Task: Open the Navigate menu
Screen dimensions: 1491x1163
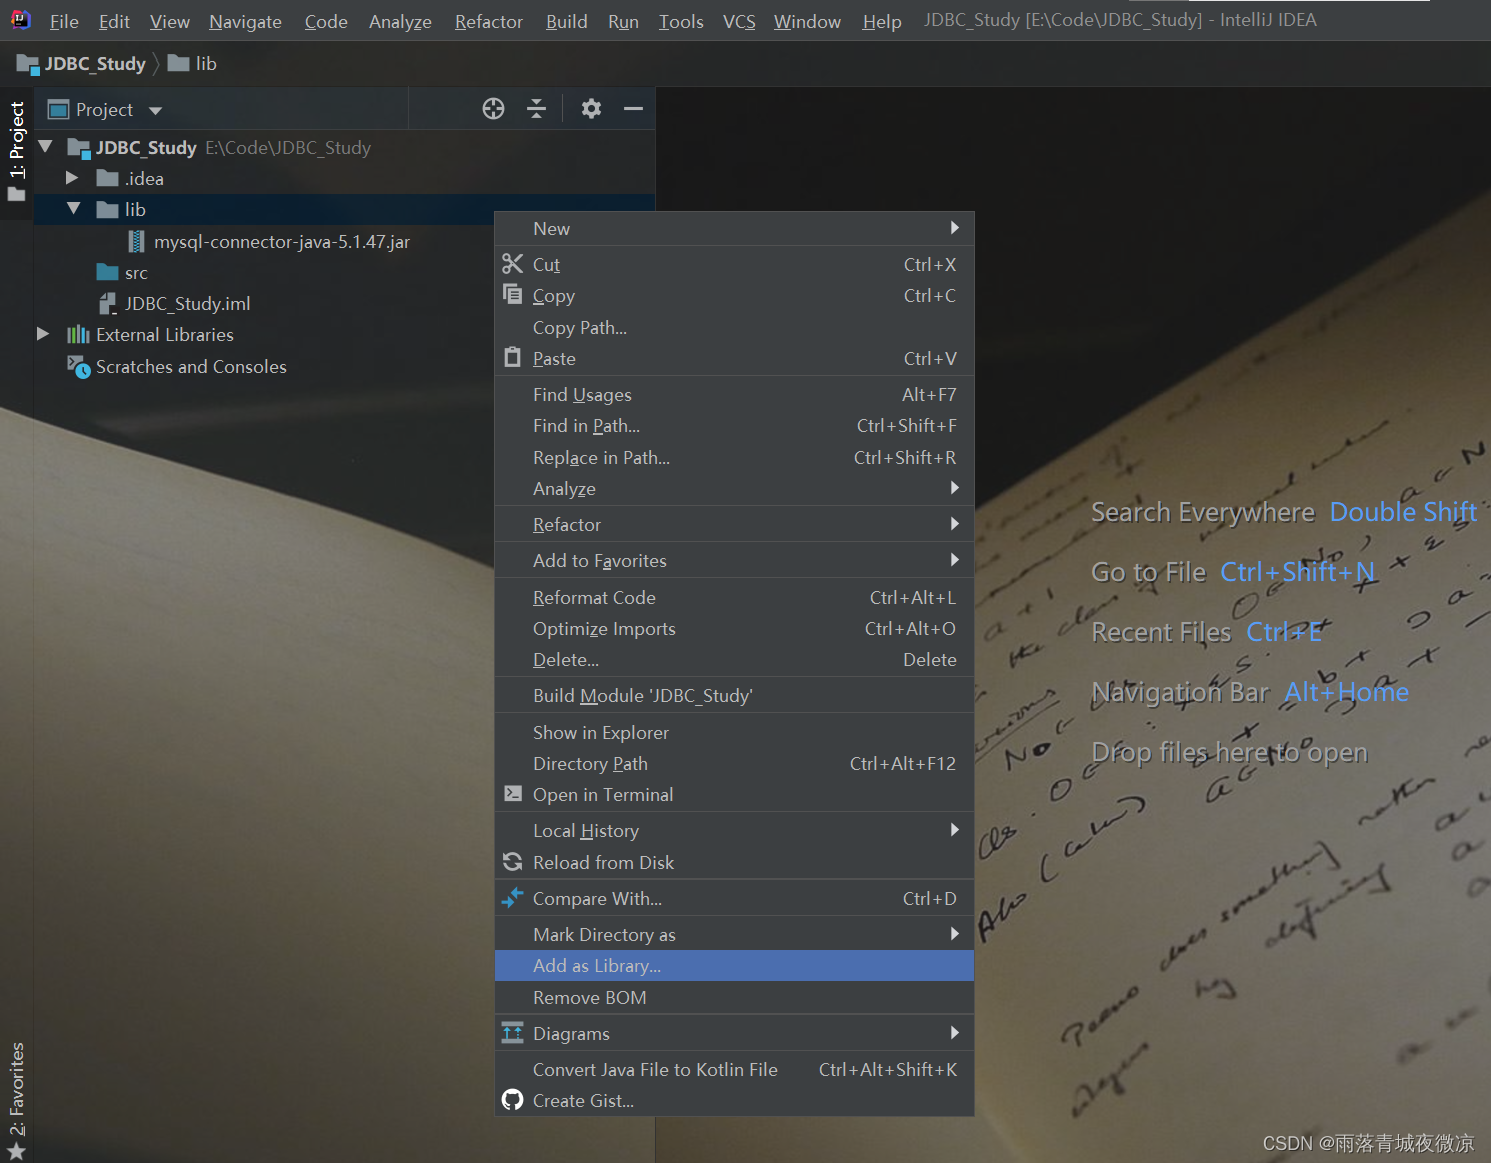Action: pos(245,21)
